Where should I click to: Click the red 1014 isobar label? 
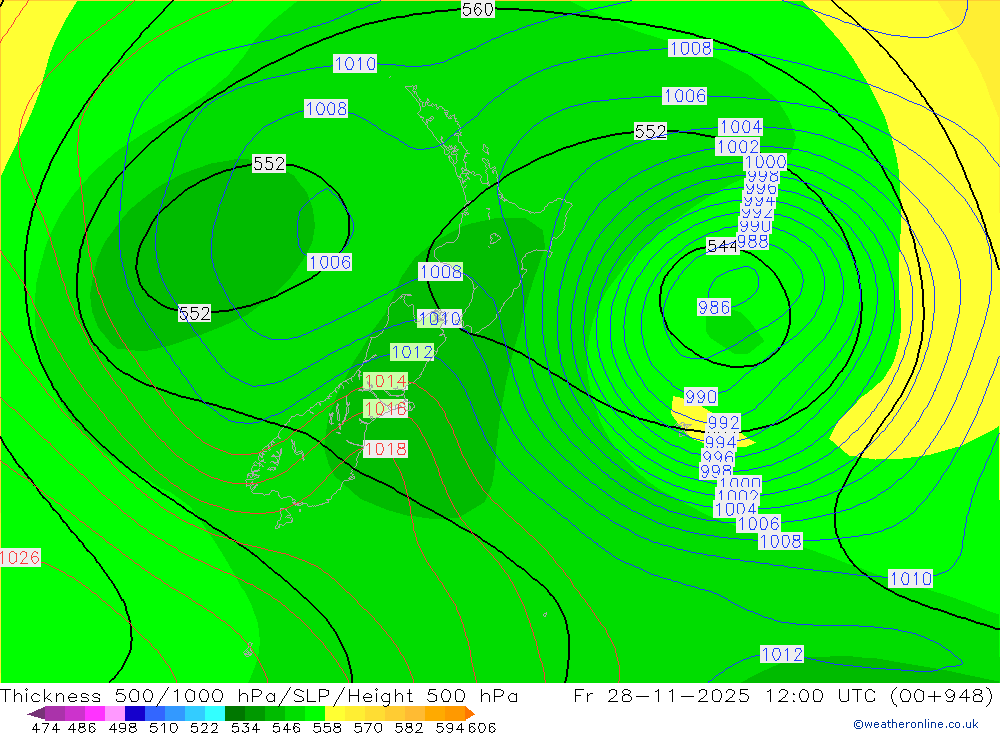(x=385, y=381)
